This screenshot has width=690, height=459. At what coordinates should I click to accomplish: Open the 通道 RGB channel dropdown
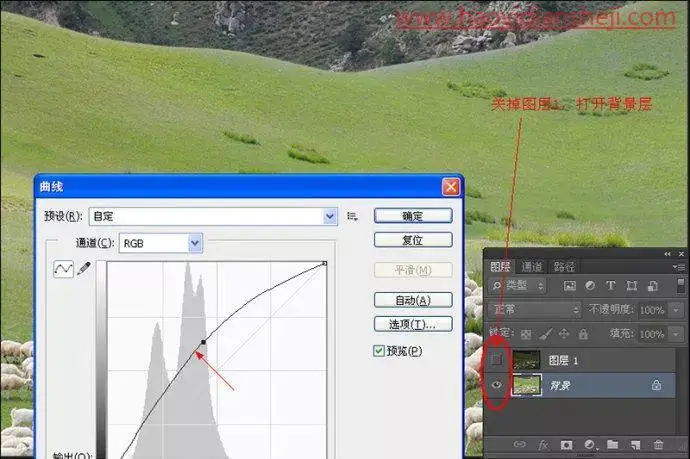click(x=195, y=243)
